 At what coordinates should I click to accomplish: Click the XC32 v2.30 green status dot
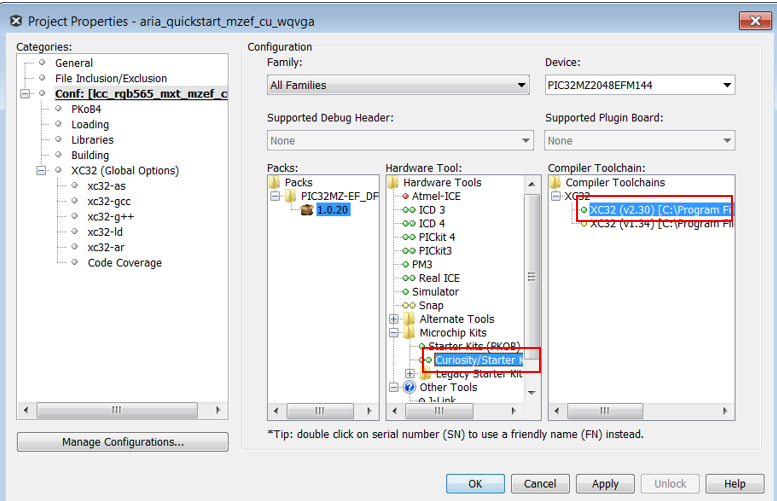[x=584, y=210]
